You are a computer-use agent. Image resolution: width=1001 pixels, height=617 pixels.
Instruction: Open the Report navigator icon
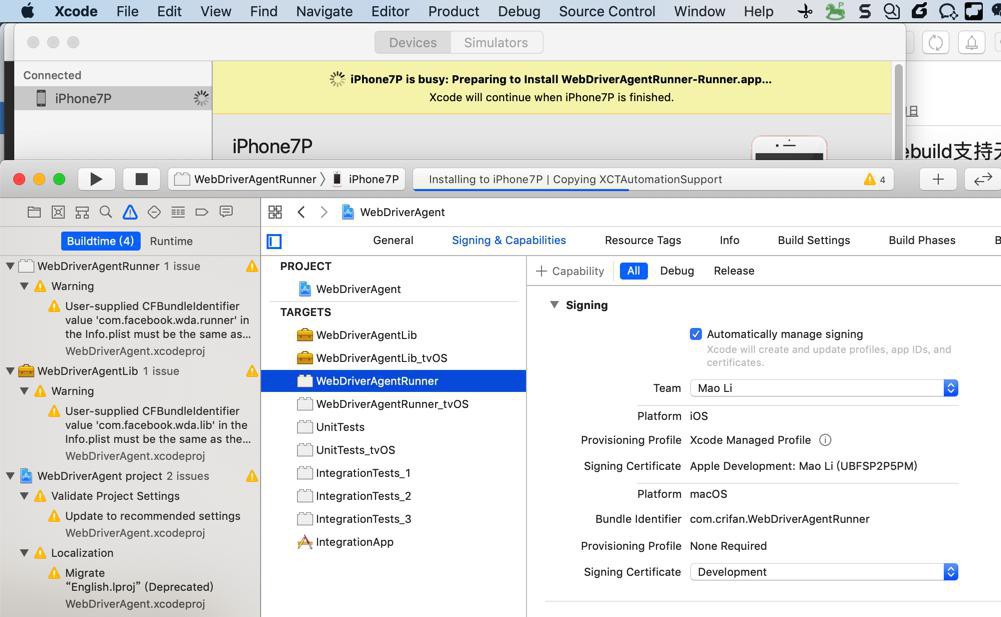(x=226, y=212)
